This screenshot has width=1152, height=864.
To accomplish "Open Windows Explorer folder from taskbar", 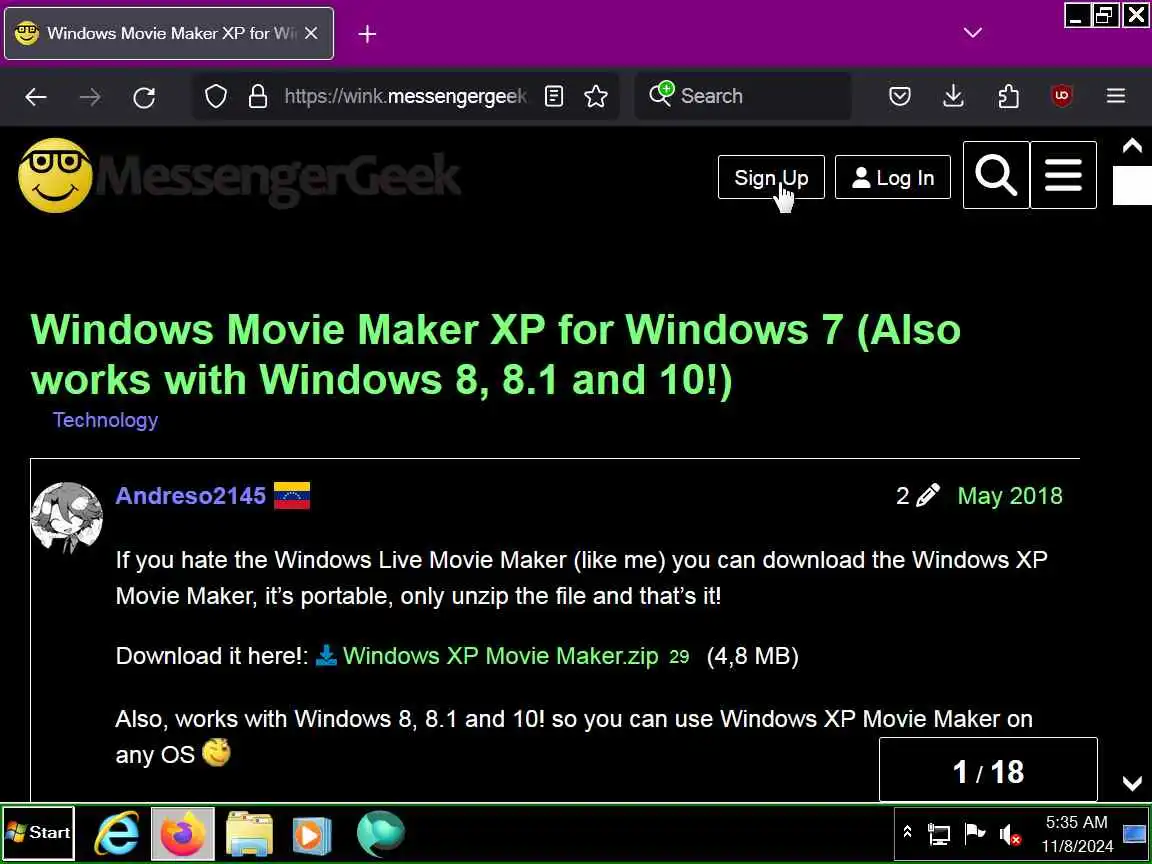I will [250, 833].
